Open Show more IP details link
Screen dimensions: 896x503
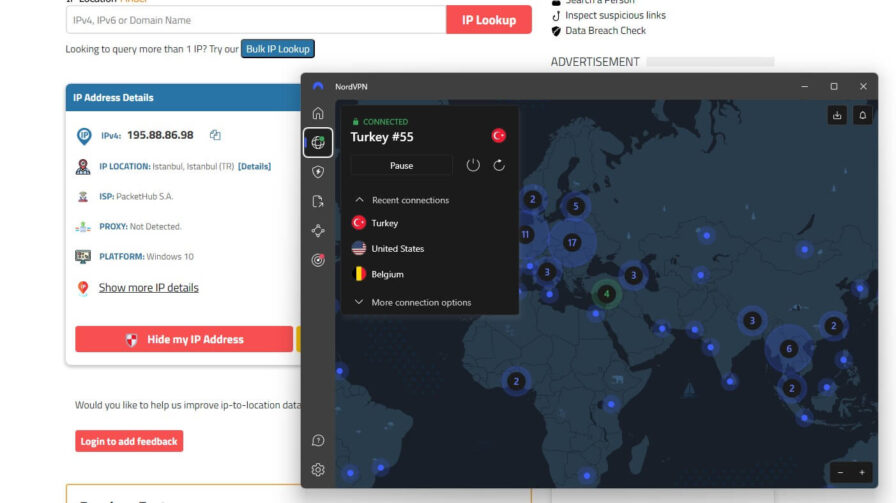pos(149,288)
